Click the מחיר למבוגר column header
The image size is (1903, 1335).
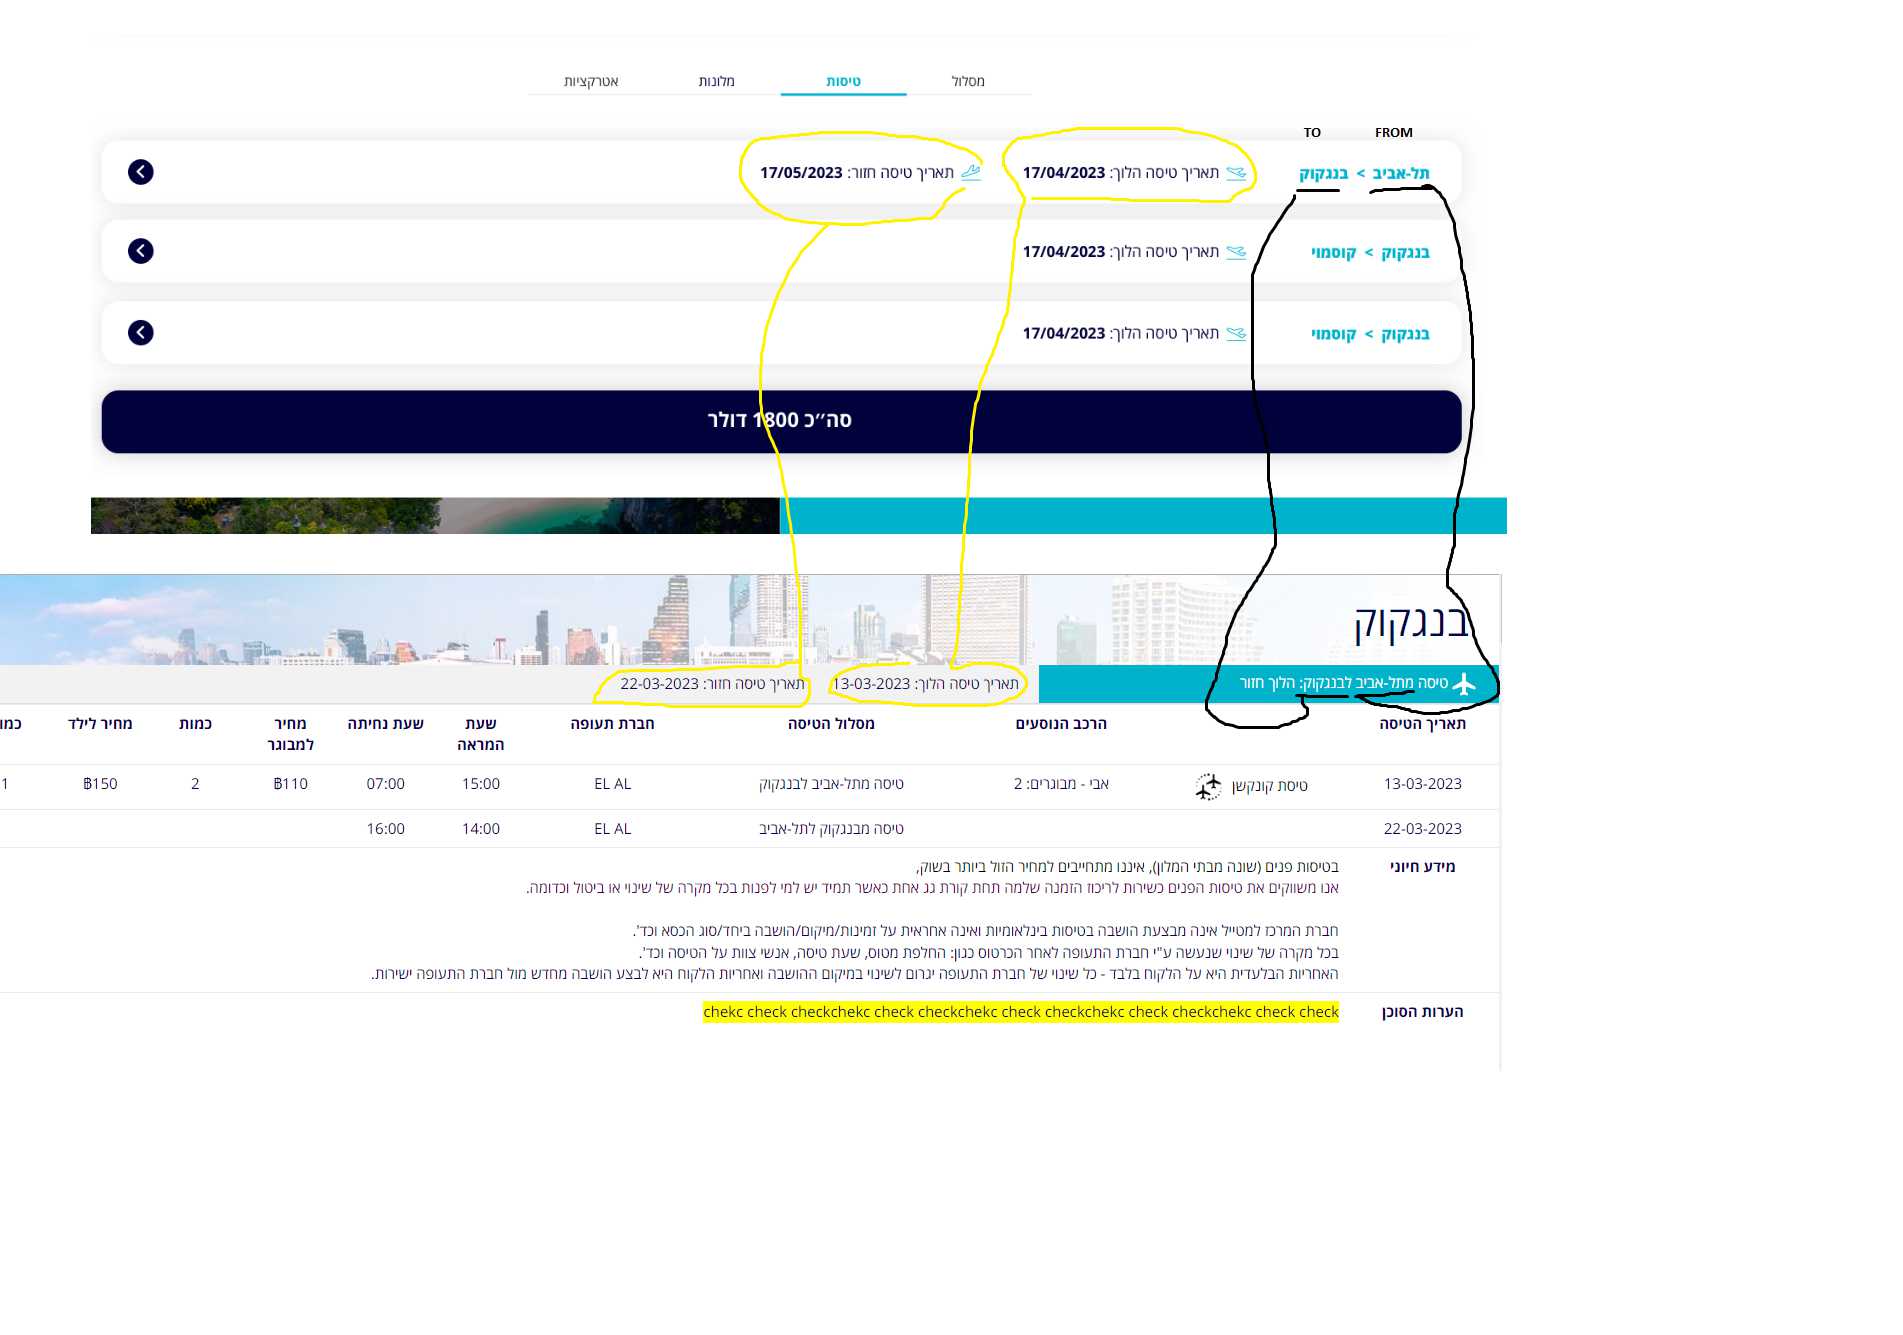coord(291,734)
